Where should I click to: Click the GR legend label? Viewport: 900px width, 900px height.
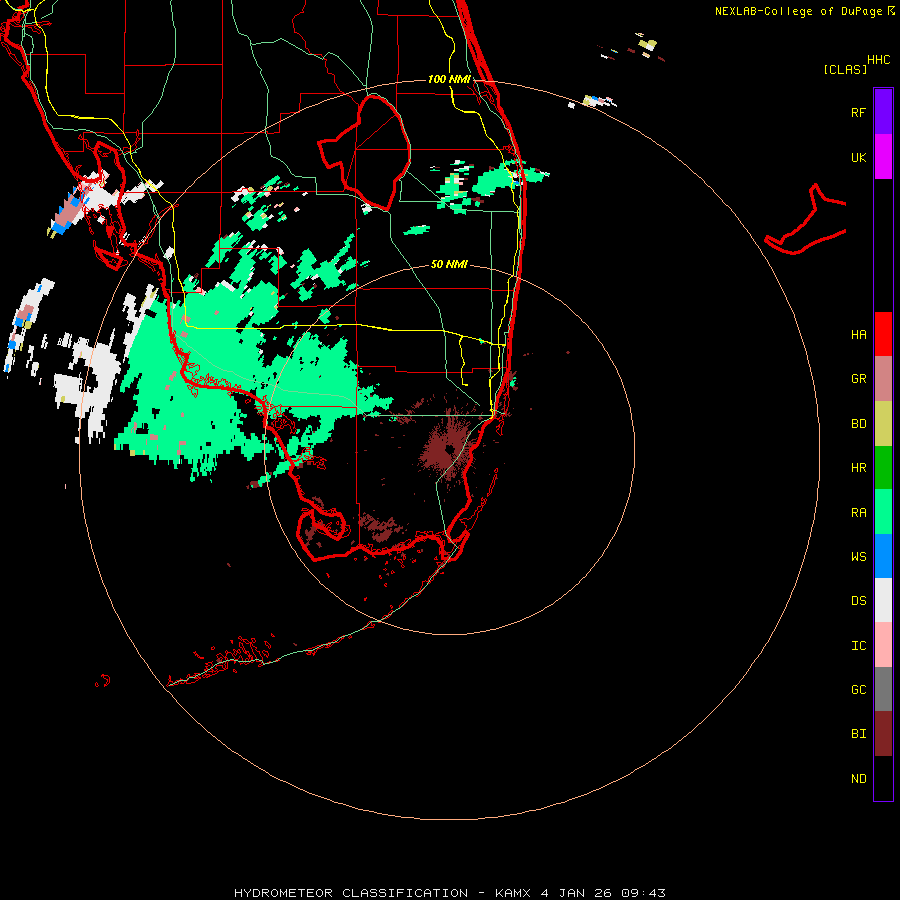point(858,379)
